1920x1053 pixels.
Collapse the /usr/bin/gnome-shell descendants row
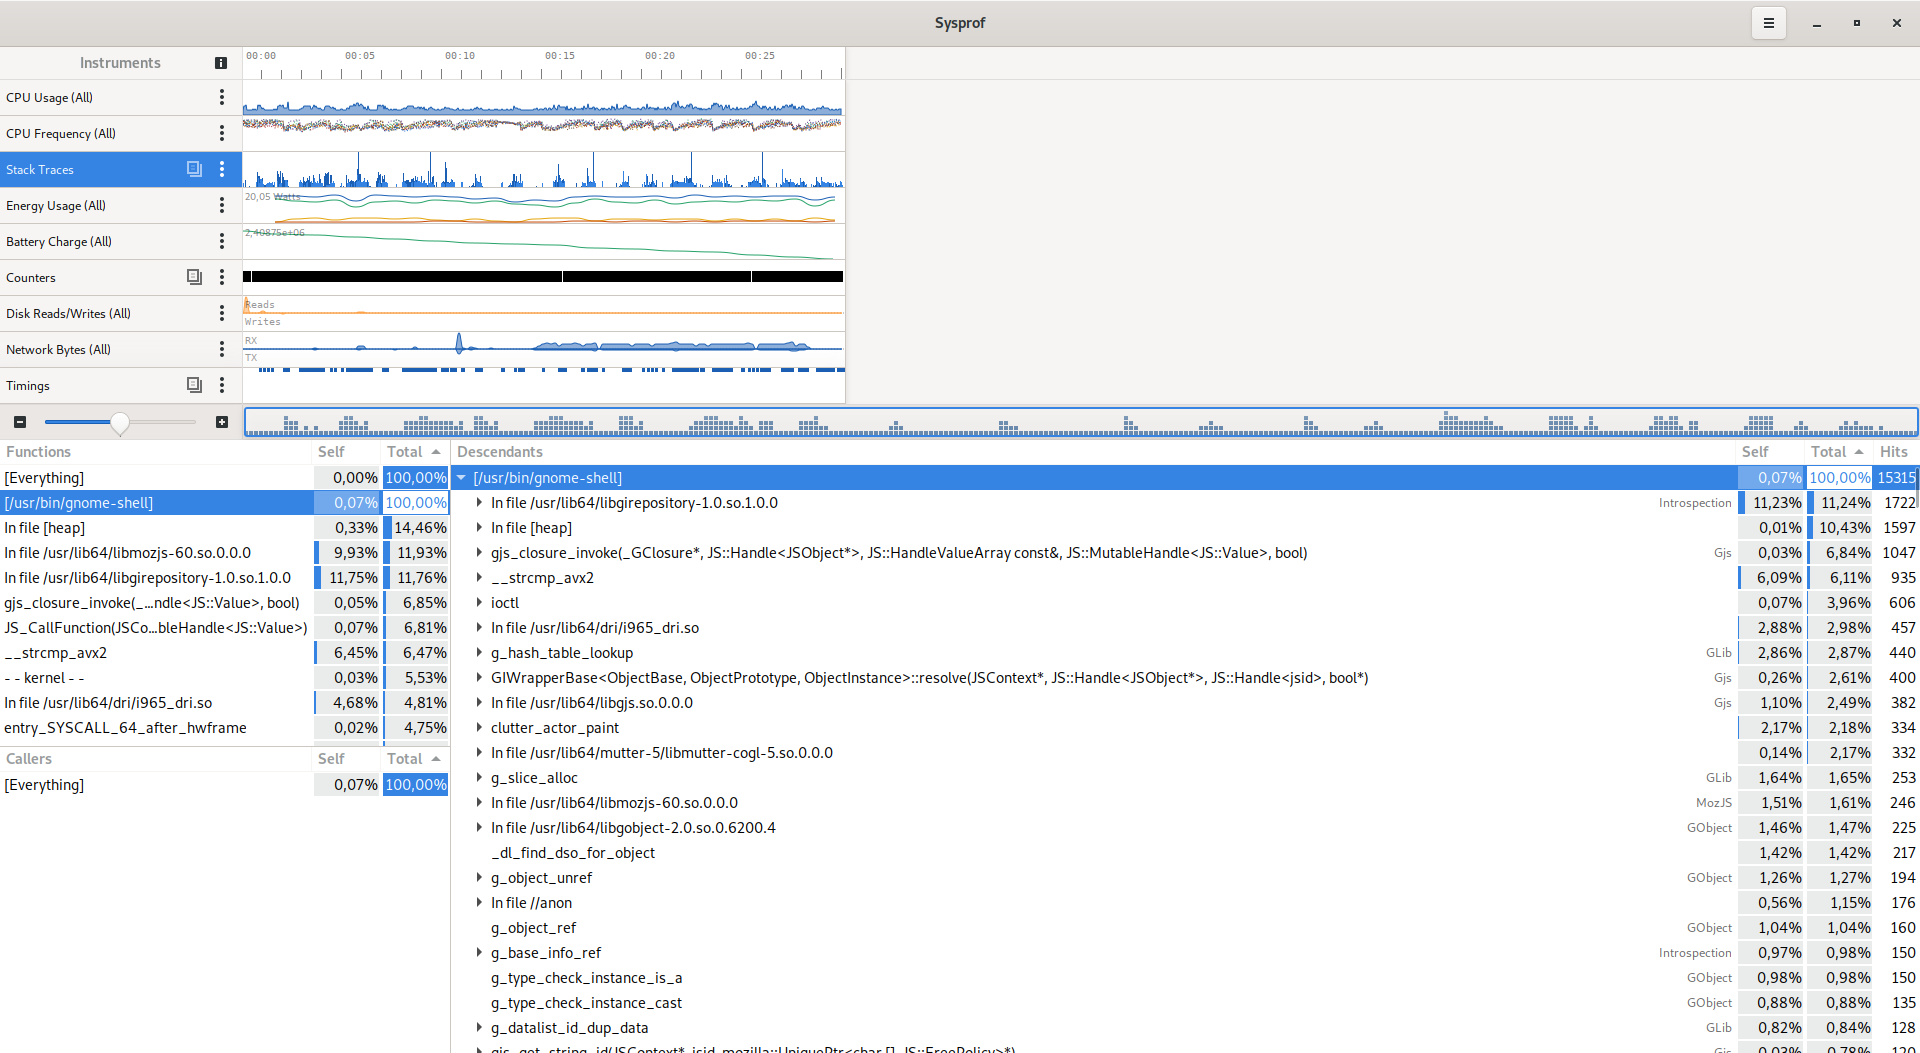click(461, 478)
